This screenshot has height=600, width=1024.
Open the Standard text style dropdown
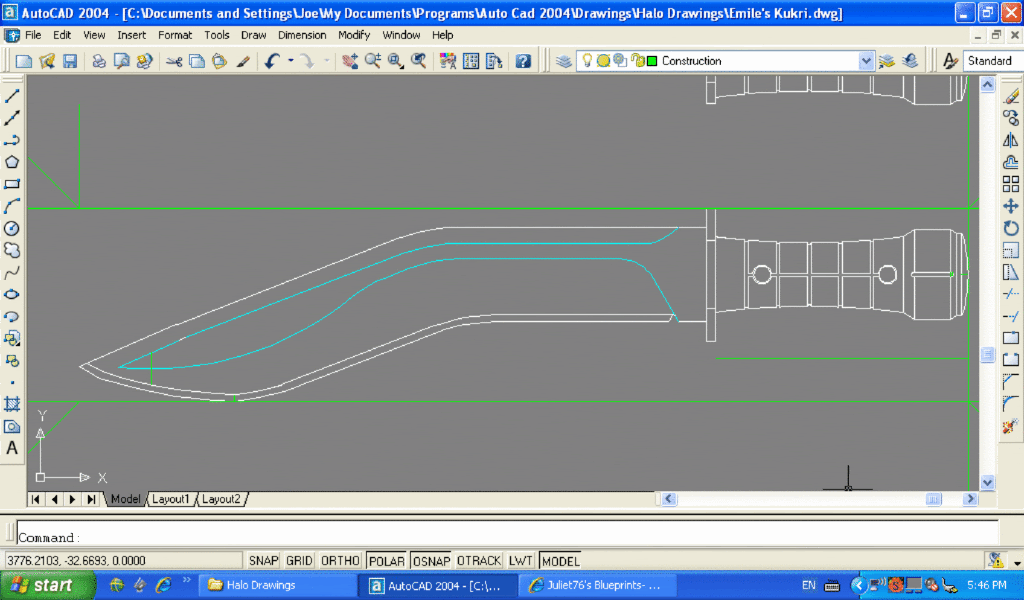coord(993,61)
